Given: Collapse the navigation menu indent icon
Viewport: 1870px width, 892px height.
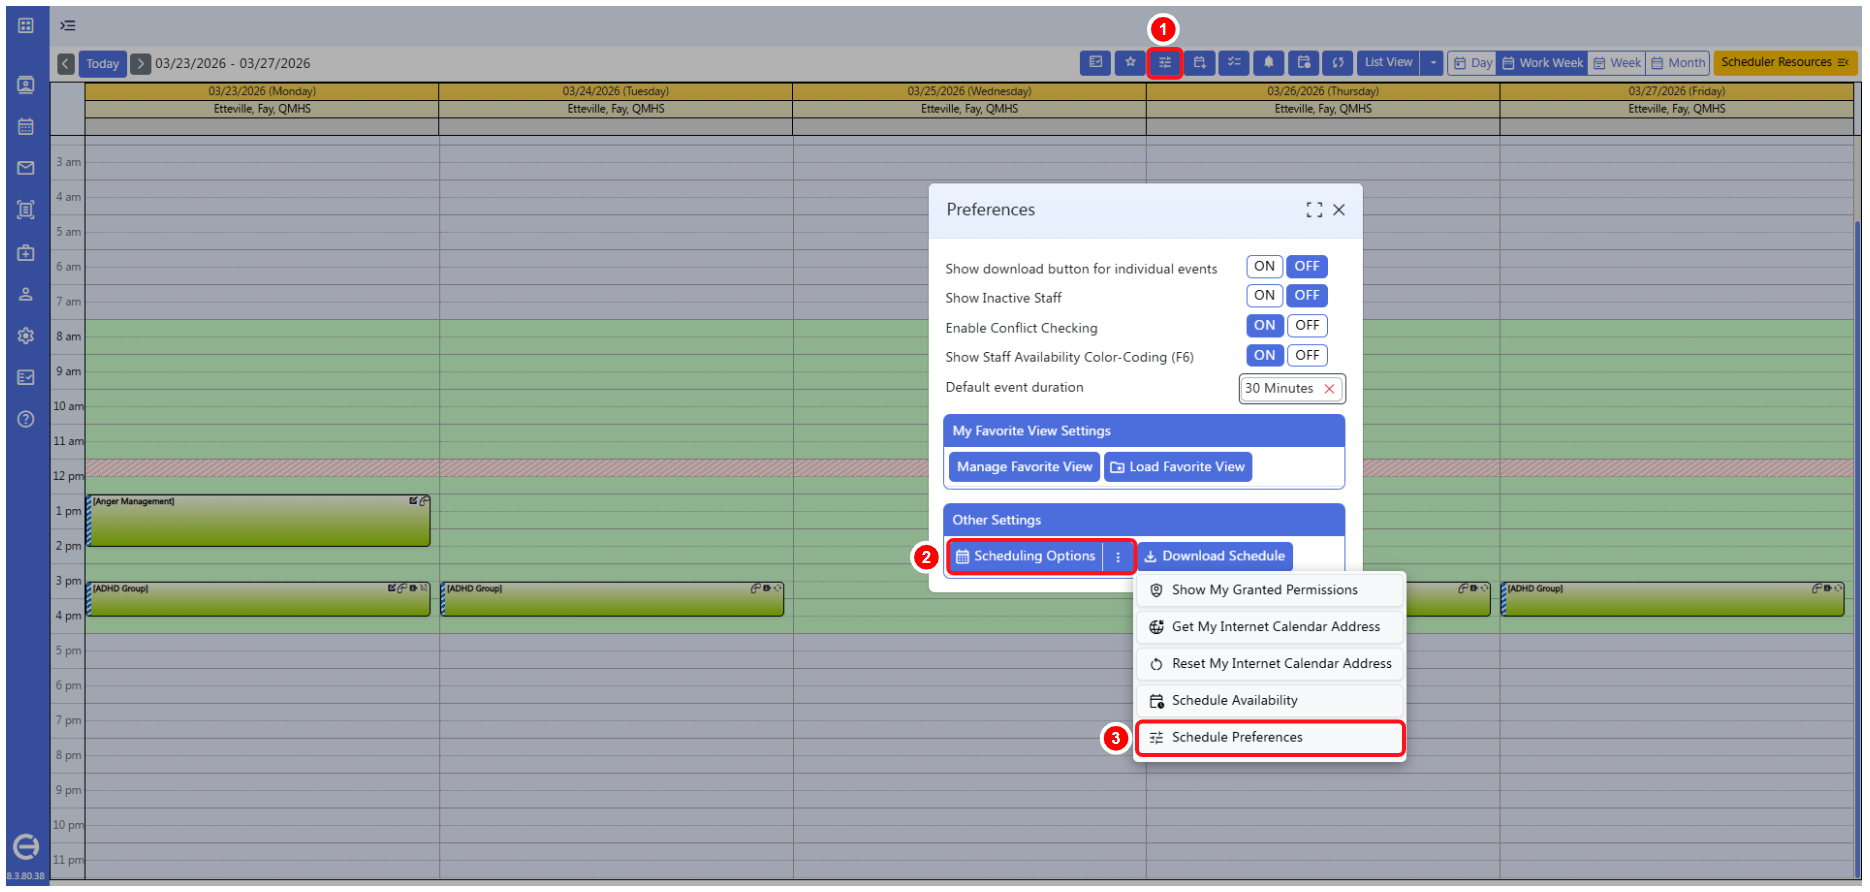Looking at the screenshot, I should (x=68, y=26).
